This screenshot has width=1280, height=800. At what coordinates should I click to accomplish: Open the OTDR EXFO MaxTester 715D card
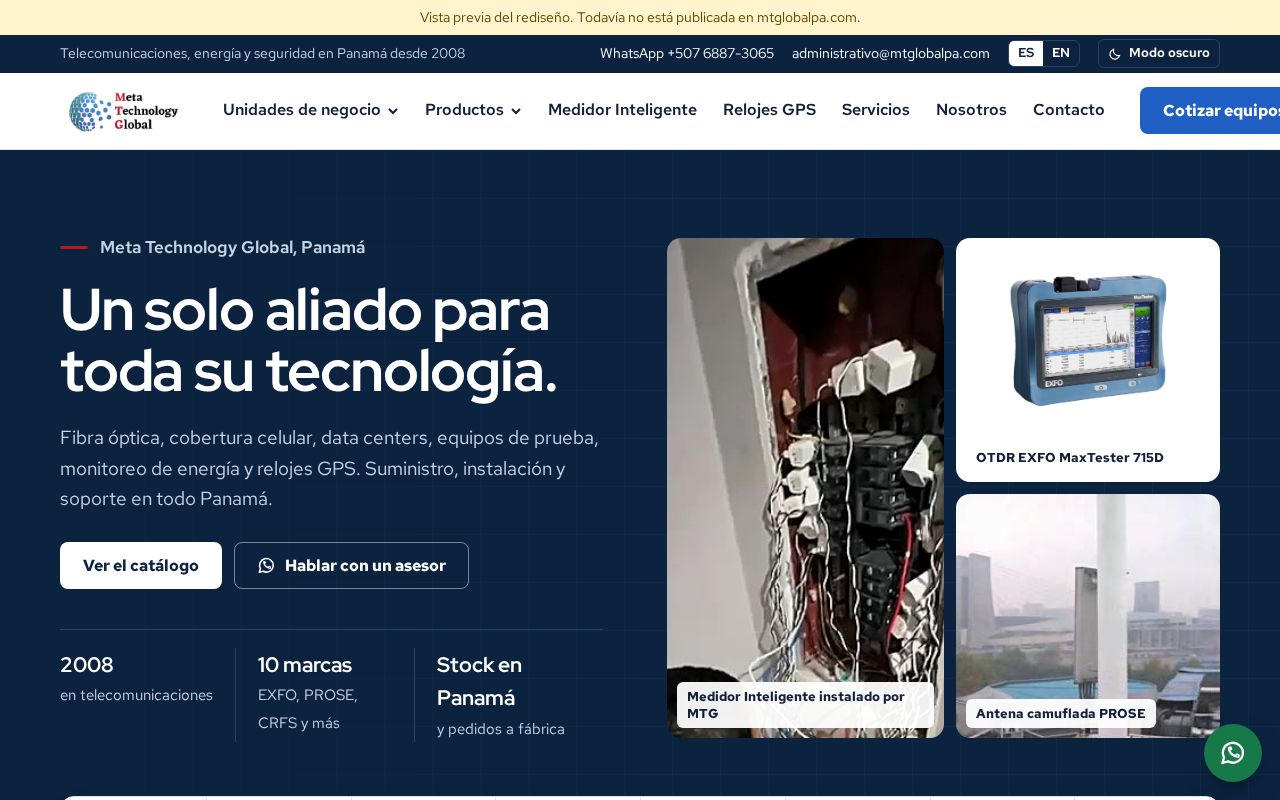point(1088,360)
